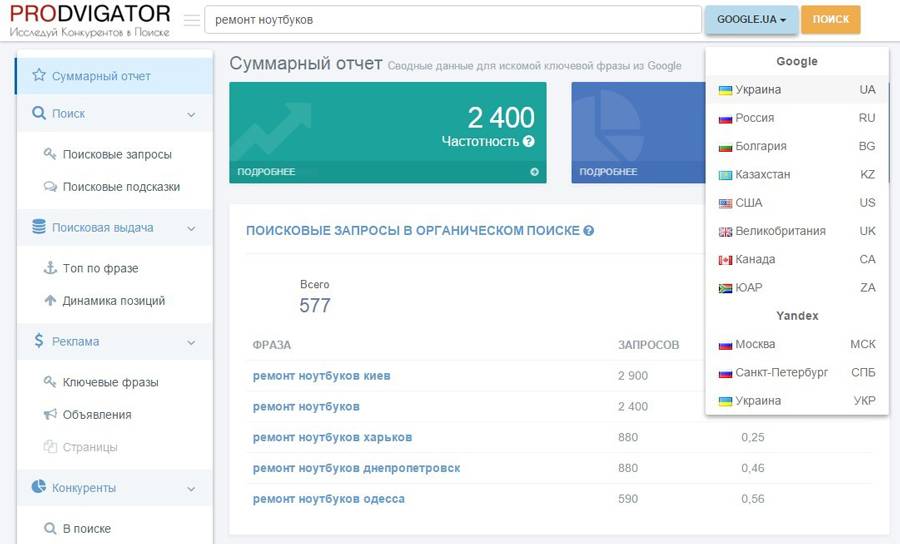The width and height of the screenshot is (900, 544).
Task: Choose Санкт-Петербург under Yandex
Action: pyautogui.click(x=797, y=372)
